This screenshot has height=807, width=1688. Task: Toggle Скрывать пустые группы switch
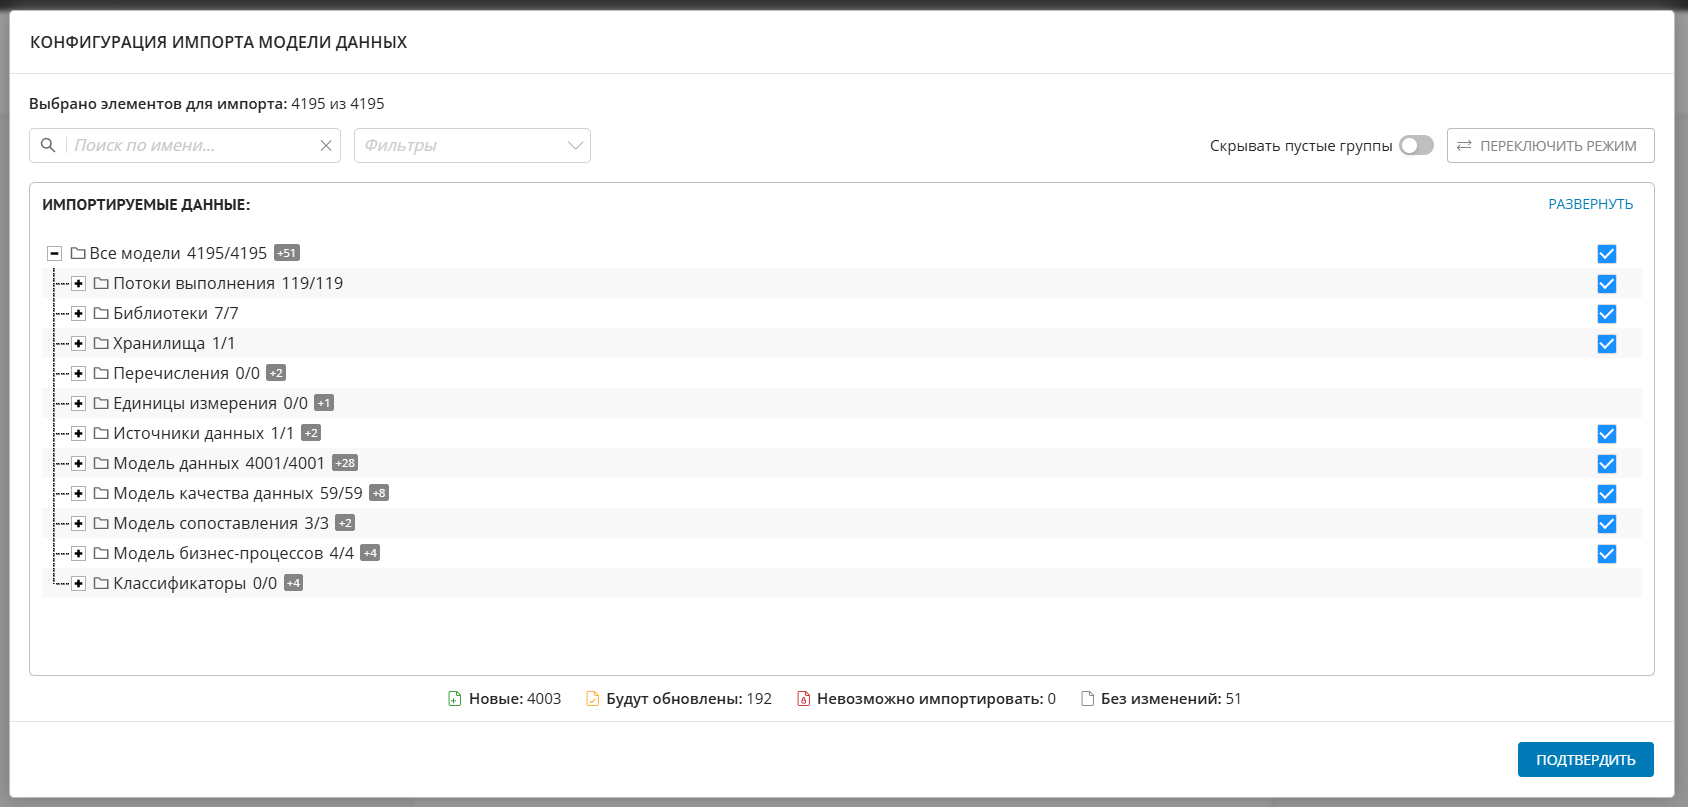tap(1416, 145)
